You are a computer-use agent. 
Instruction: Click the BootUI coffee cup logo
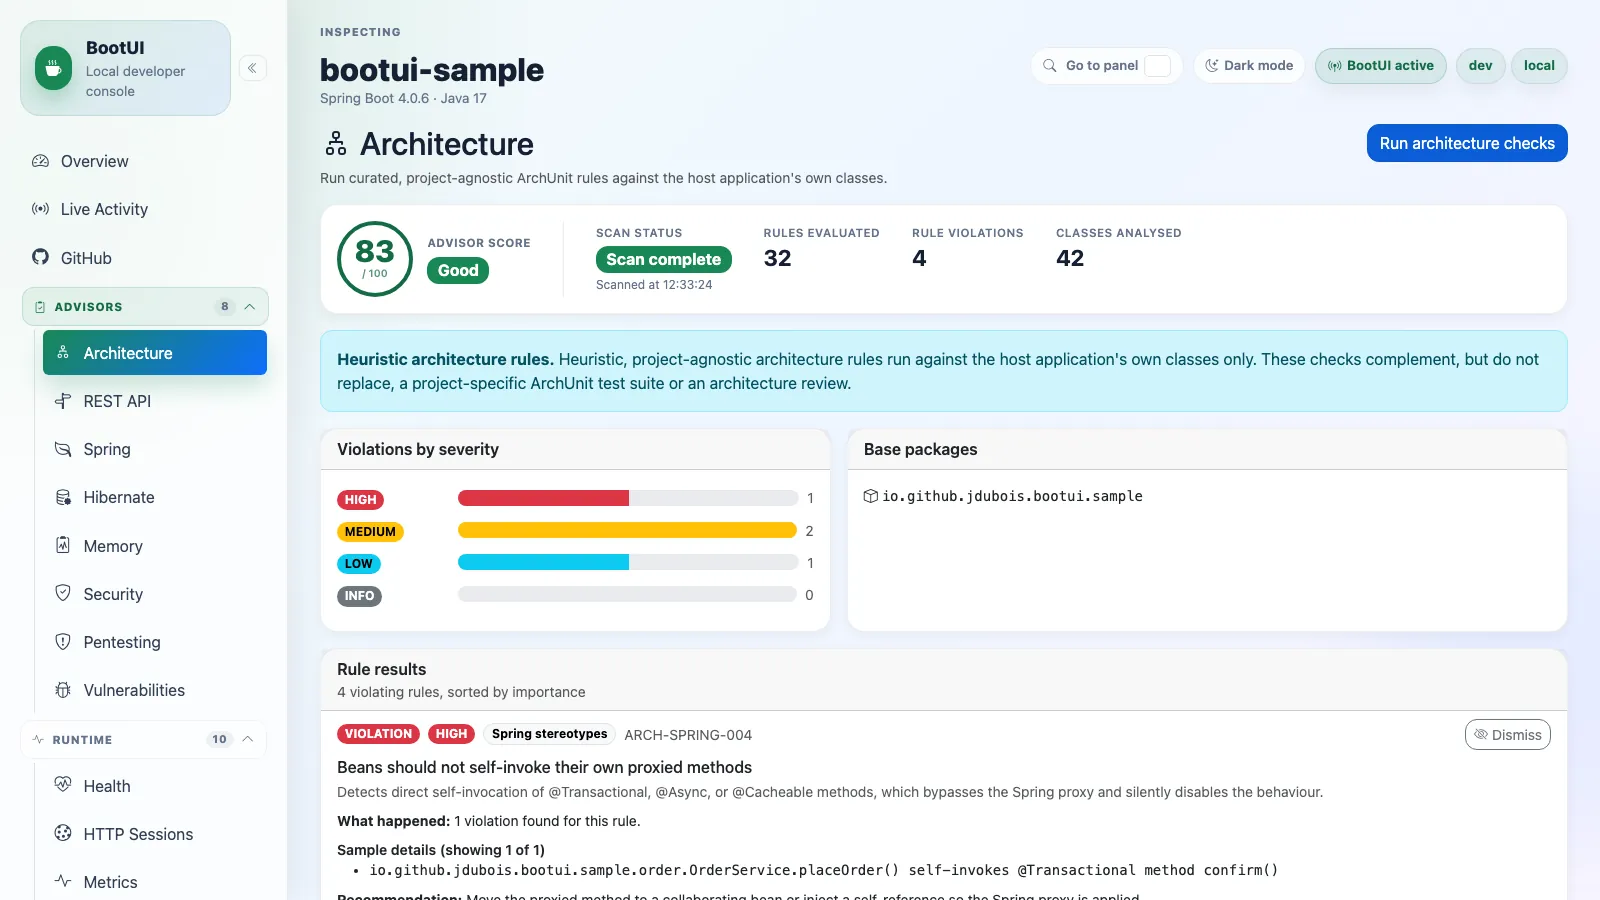click(54, 68)
